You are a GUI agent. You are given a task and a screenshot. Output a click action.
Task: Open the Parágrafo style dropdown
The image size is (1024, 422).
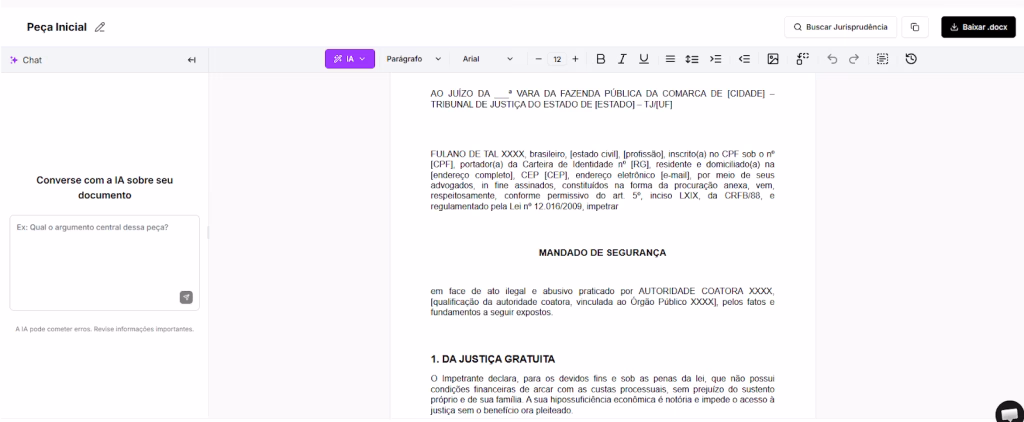coord(414,59)
